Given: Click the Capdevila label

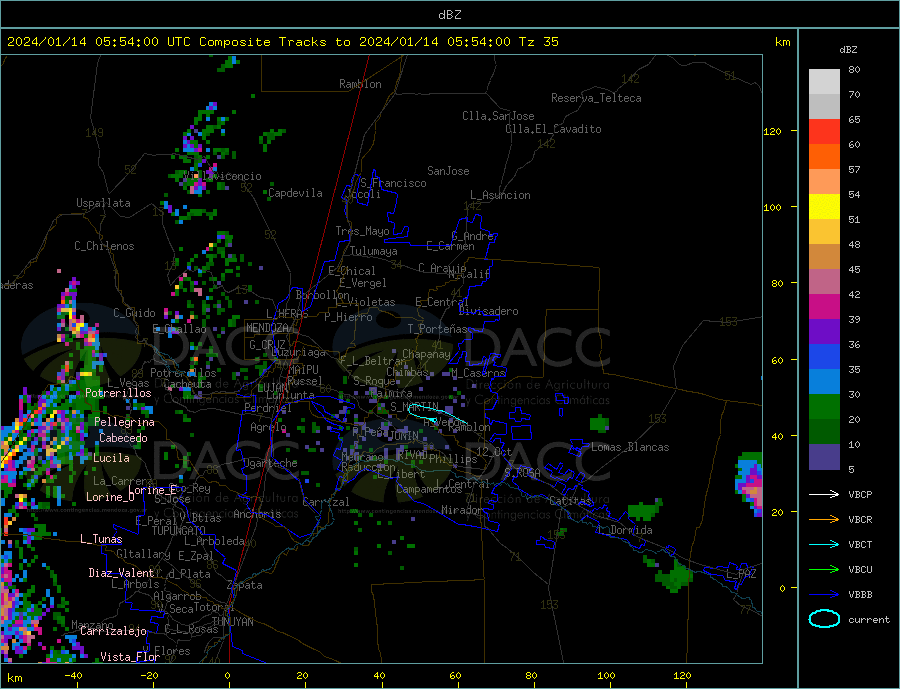Looking at the screenshot, I should (x=295, y=193).
